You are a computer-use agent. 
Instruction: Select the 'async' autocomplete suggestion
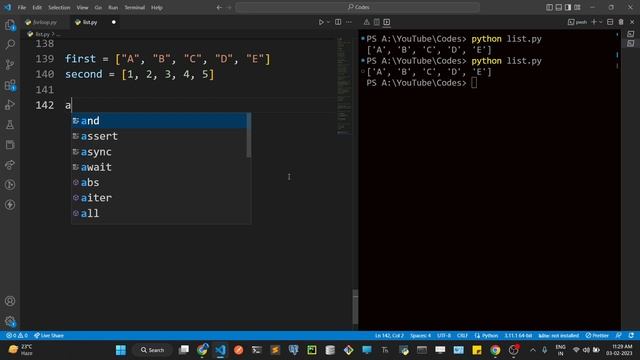pos(159,152)
